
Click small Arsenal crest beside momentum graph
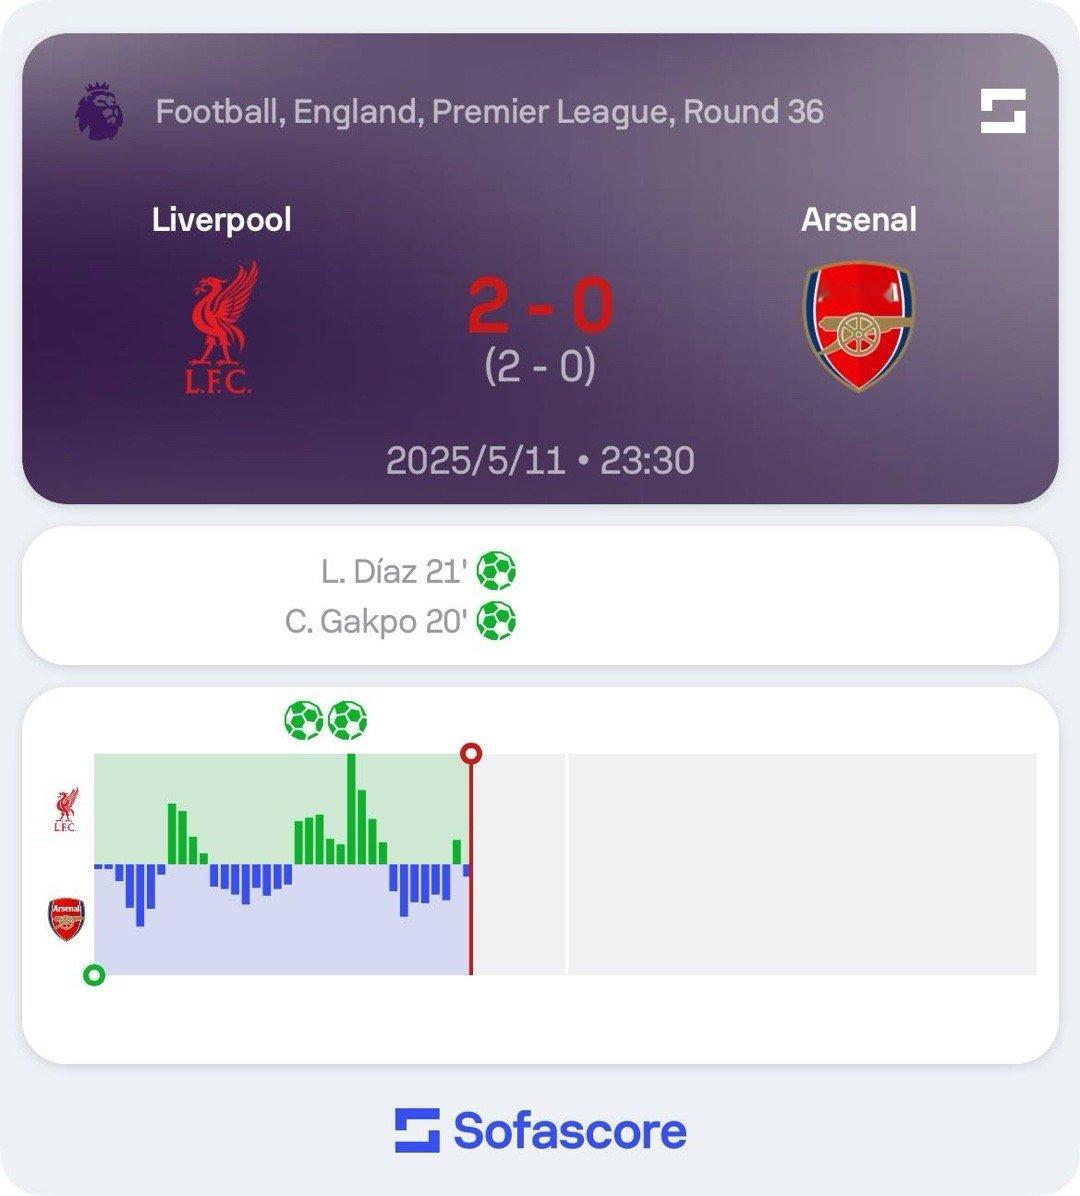tap(66, 919)
